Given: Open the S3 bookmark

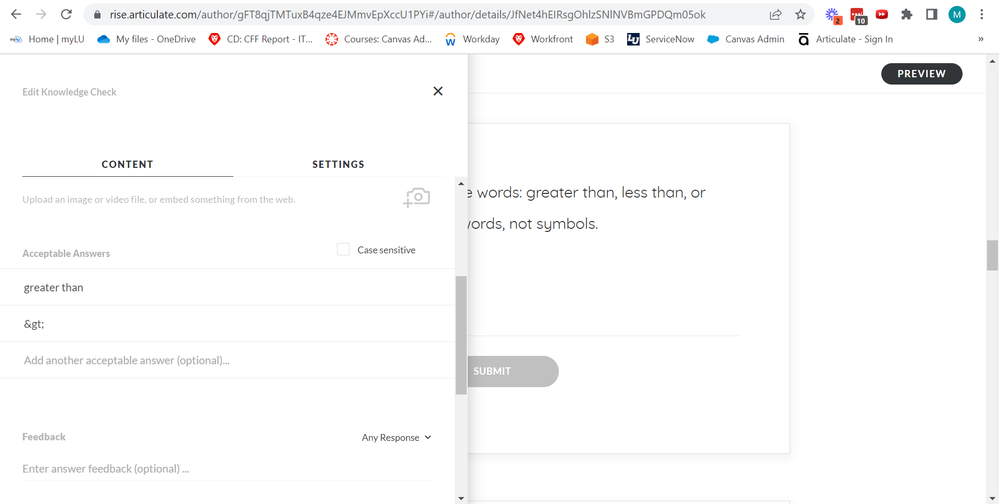Looking at the screenshot, I should click(x=600, y=39).
